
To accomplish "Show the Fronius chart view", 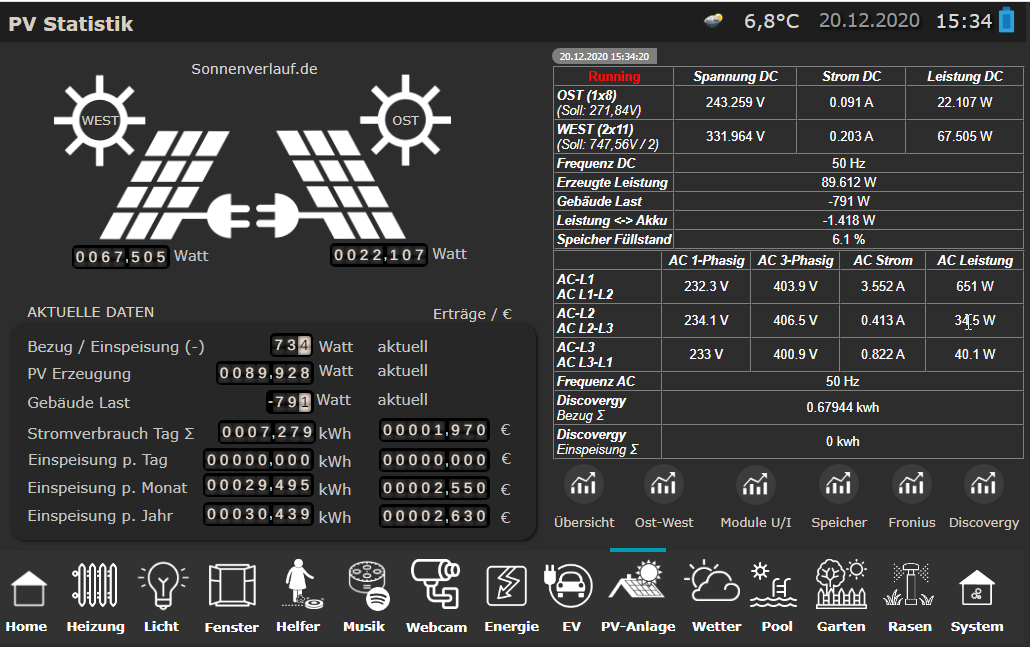I will (911, 486).
